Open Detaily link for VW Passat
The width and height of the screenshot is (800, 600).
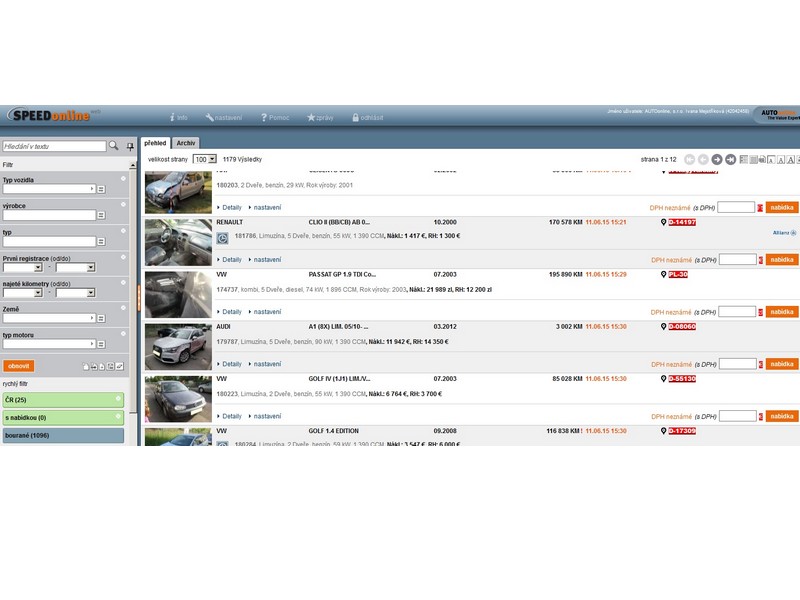(229, 312)
